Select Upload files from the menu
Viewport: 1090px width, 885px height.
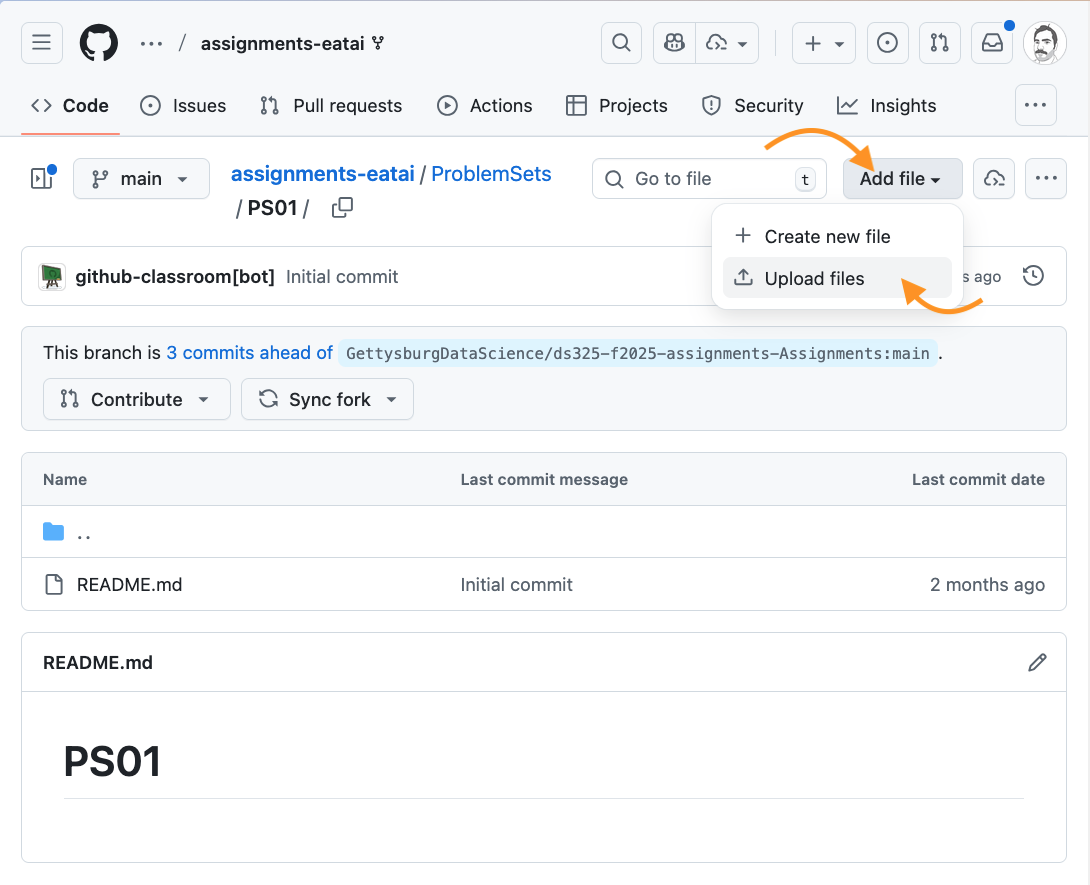(814, 279)
